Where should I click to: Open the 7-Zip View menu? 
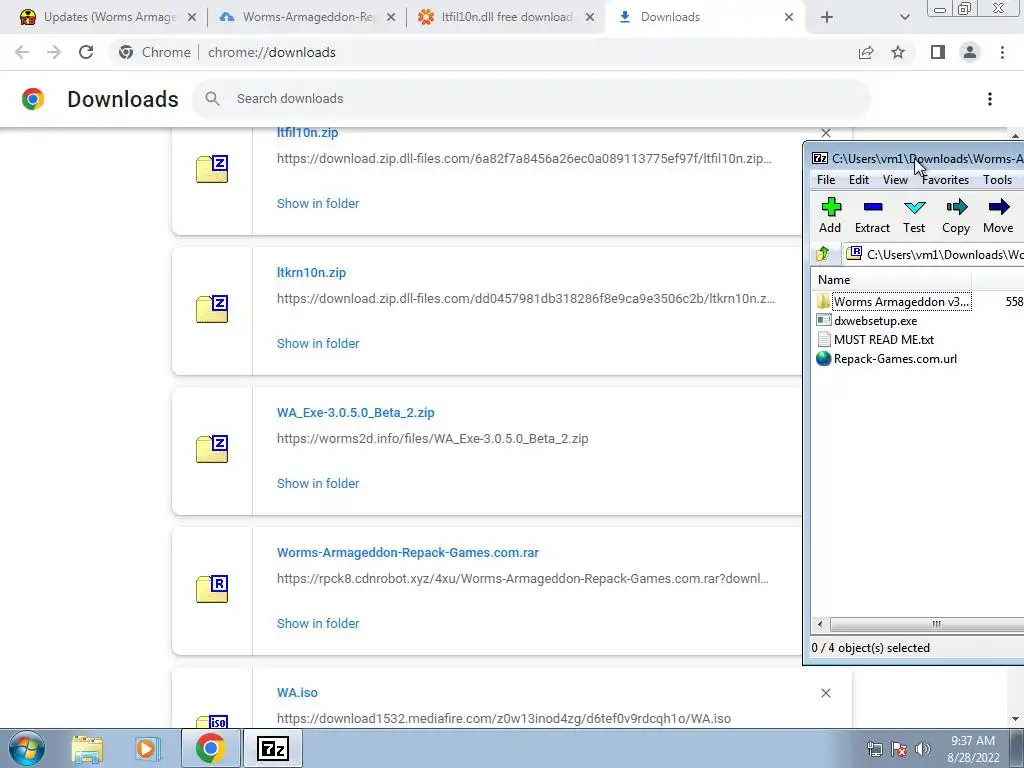895,180
